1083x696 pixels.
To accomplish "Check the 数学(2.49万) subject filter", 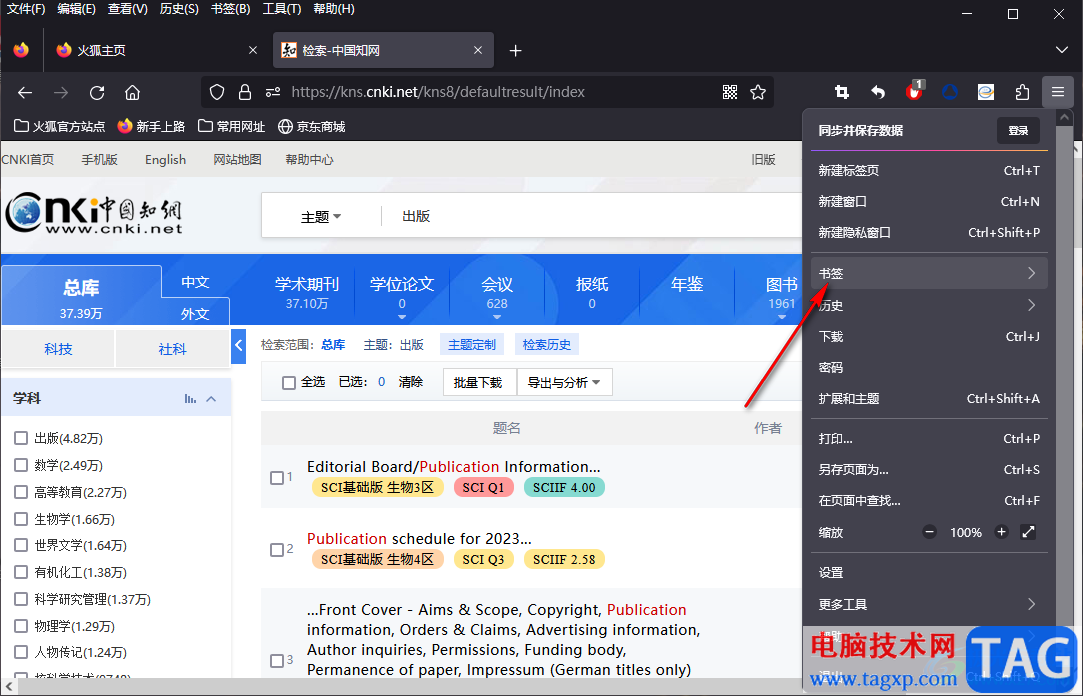I will [21, 465].
